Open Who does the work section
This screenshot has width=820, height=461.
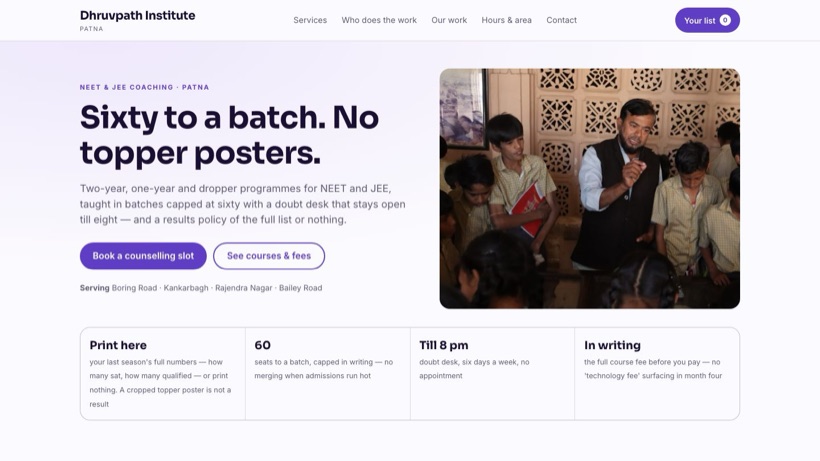click(x=379, y=20)
